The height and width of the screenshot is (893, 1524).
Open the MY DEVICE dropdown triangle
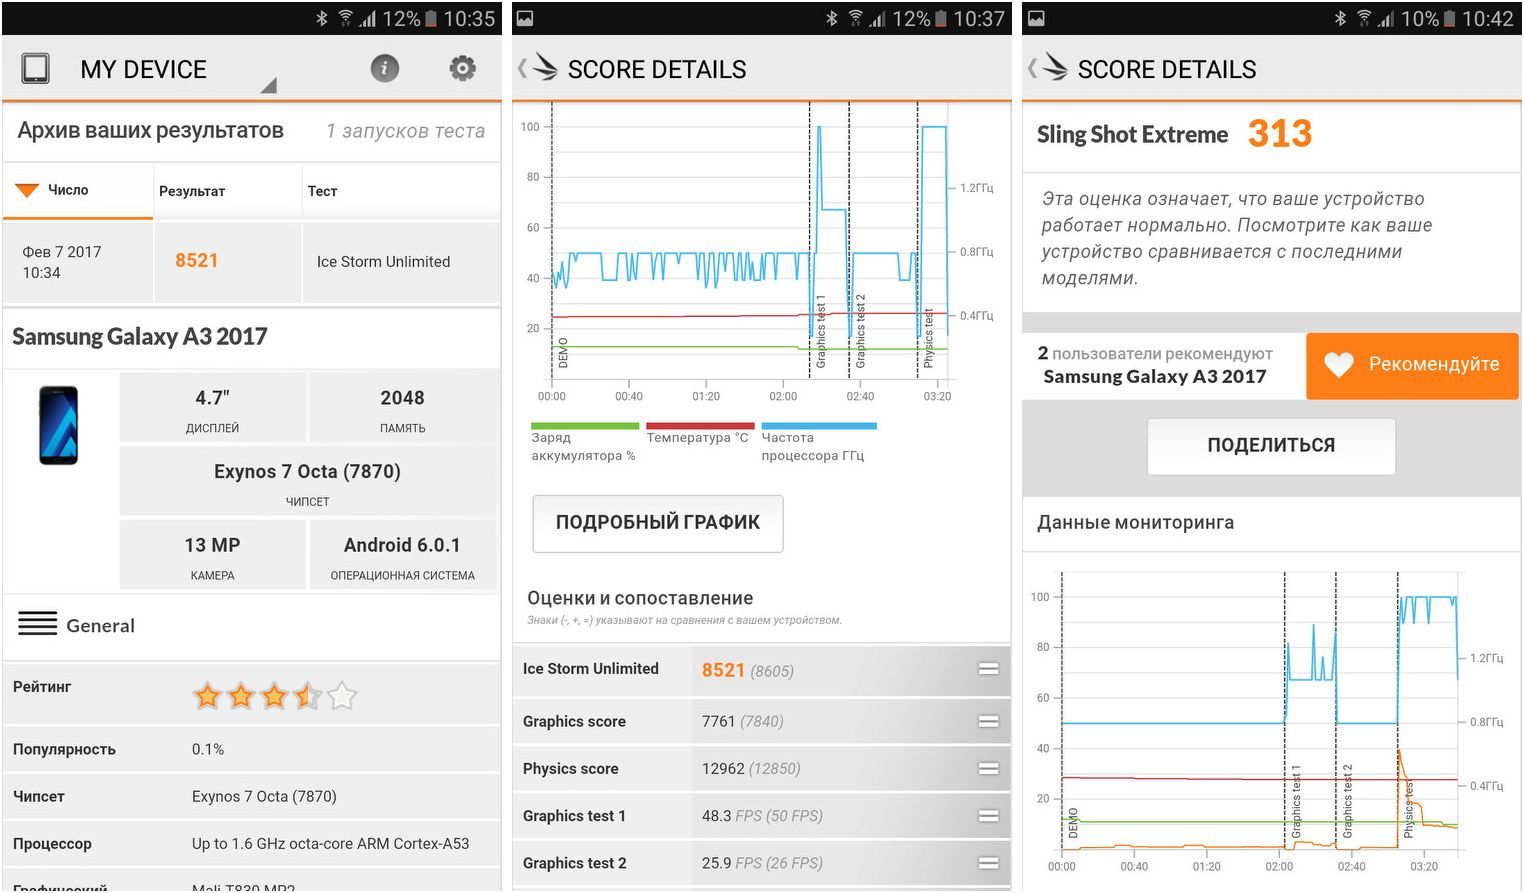[268, 86]
